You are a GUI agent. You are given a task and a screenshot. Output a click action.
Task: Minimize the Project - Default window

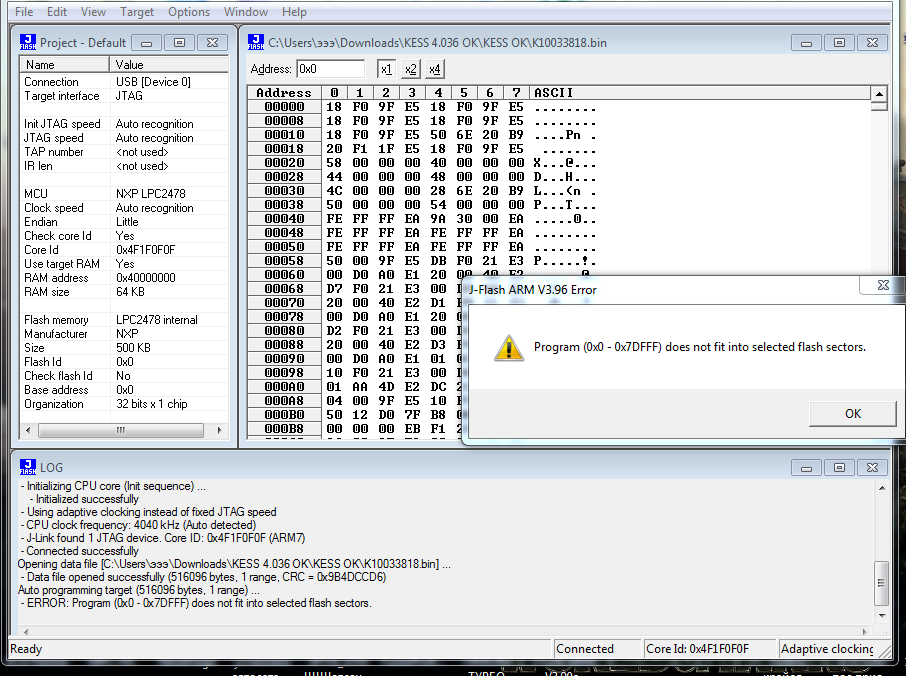[146, 43]
